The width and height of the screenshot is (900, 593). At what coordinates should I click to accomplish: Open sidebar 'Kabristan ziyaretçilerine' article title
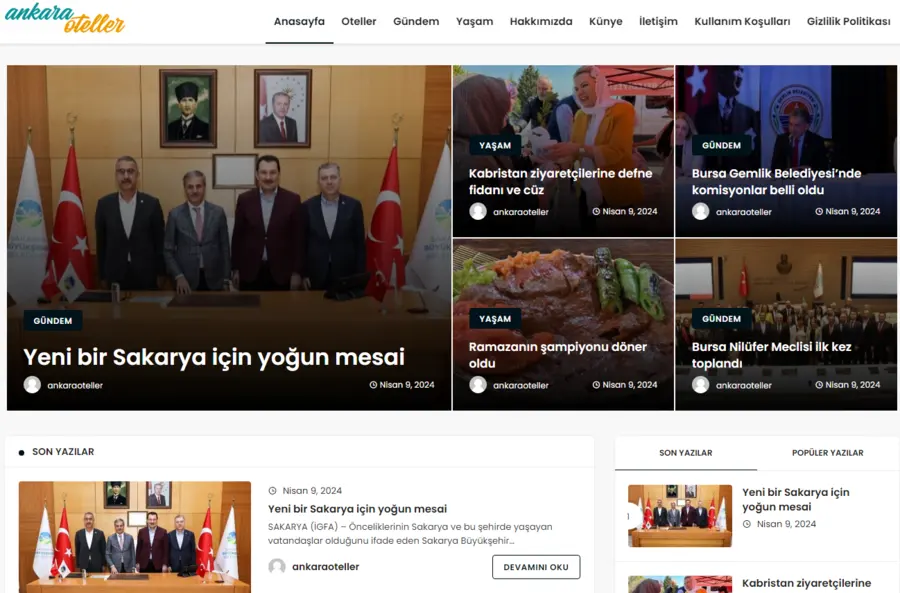point(806,583)
